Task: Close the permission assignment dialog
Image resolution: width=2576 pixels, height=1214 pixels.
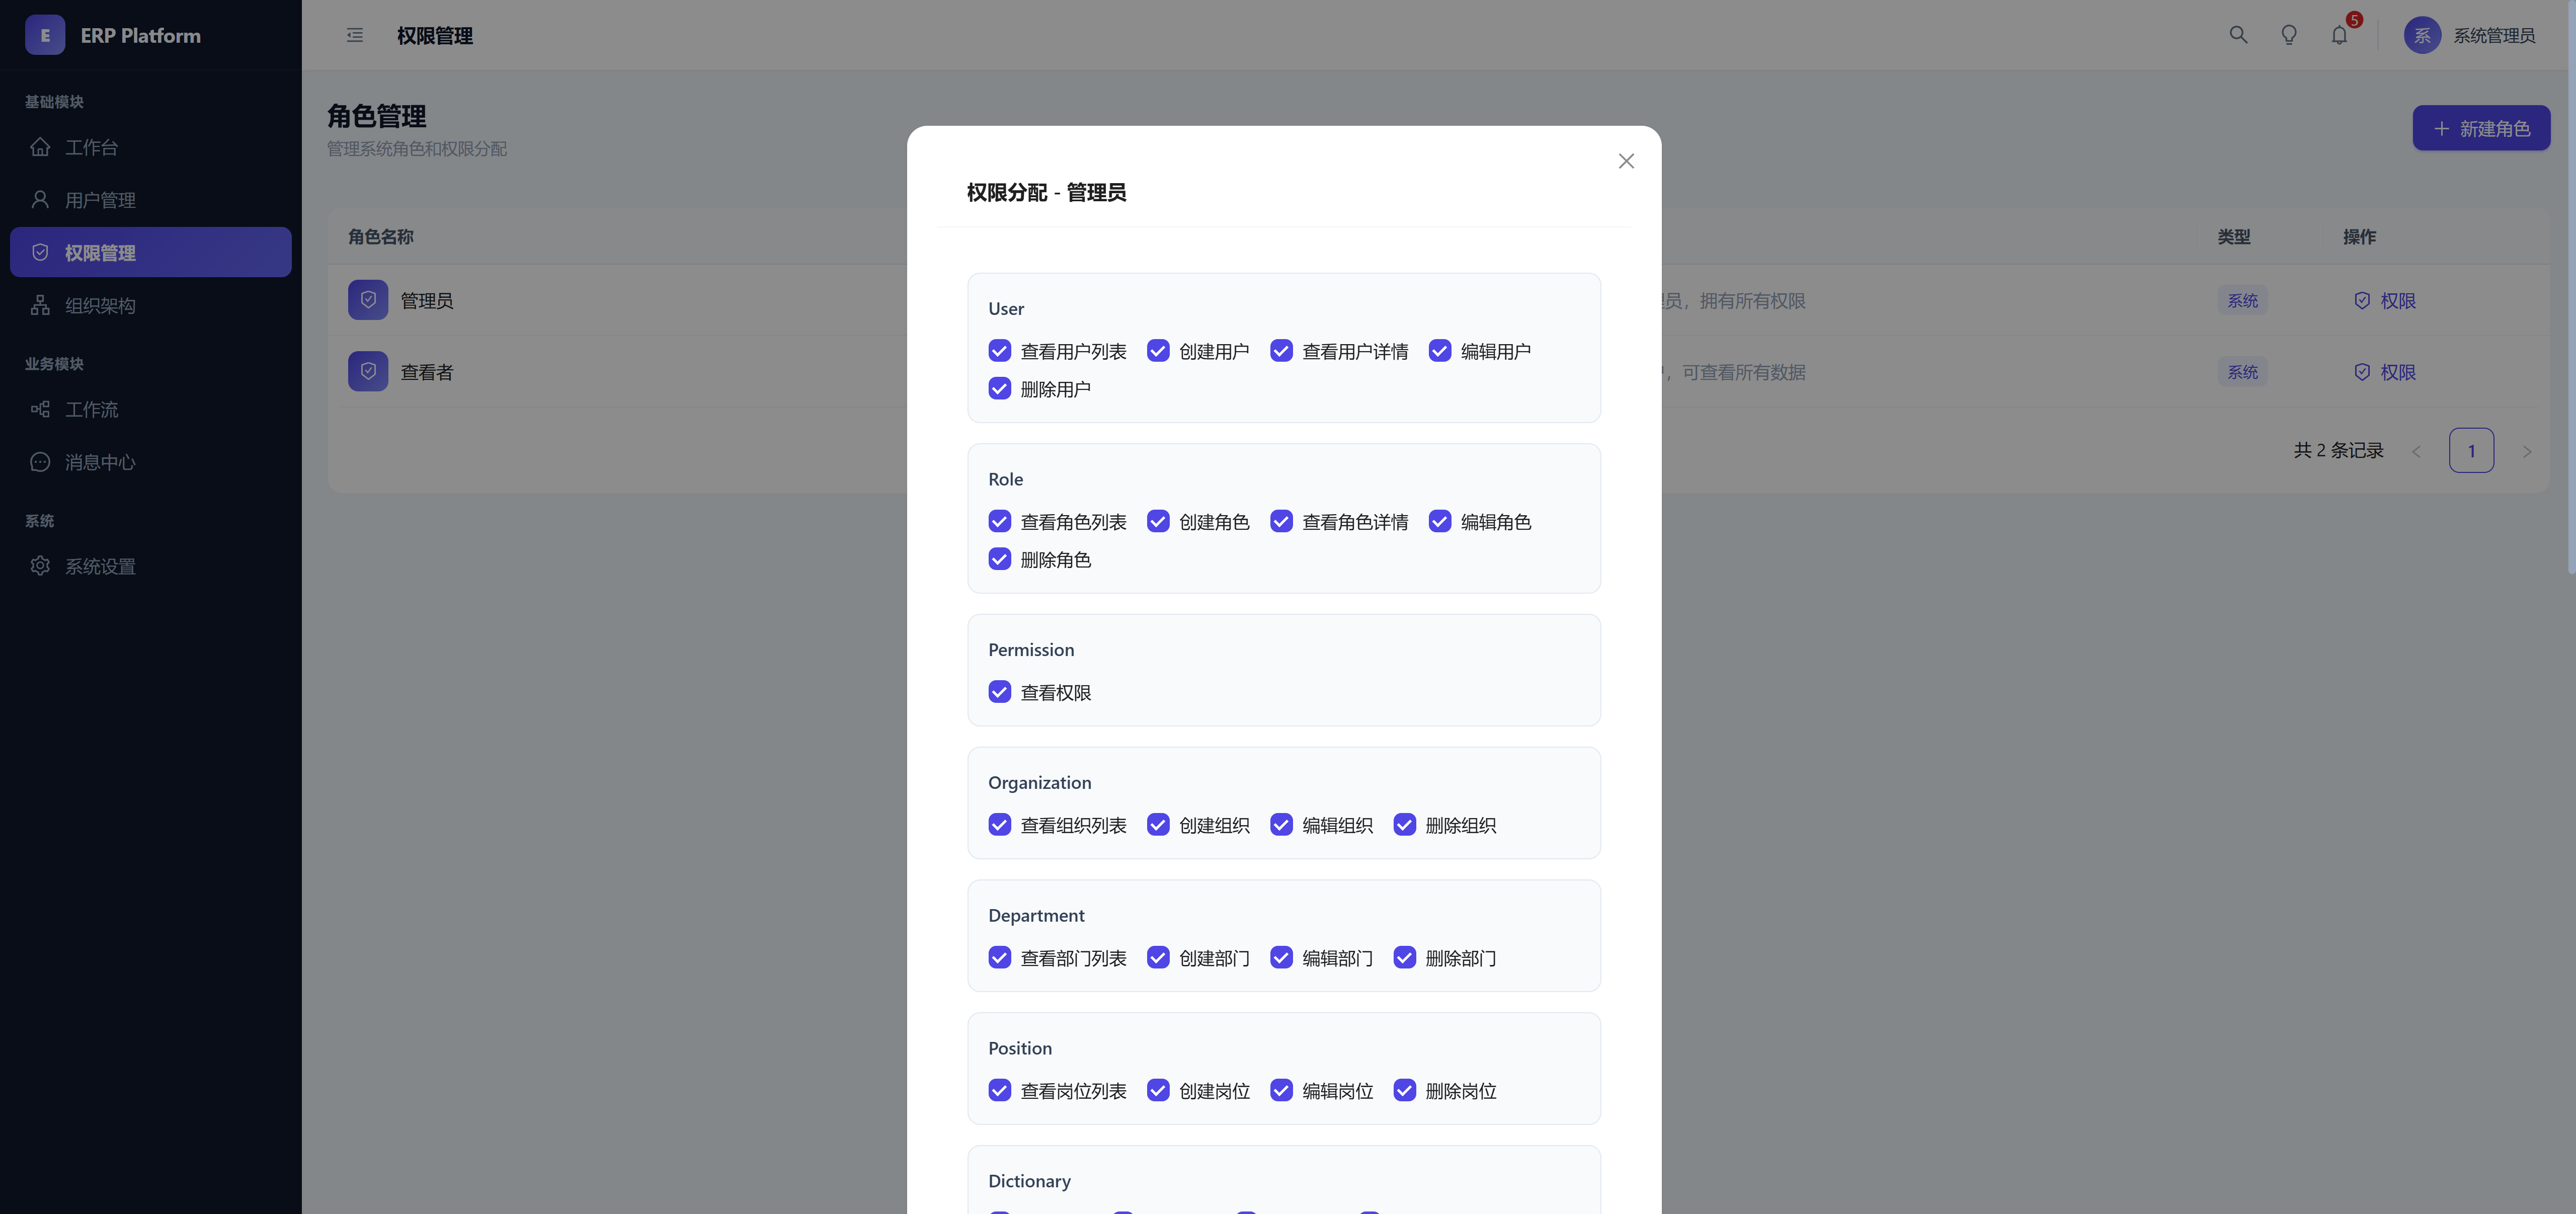Action: click(1626, 161)
